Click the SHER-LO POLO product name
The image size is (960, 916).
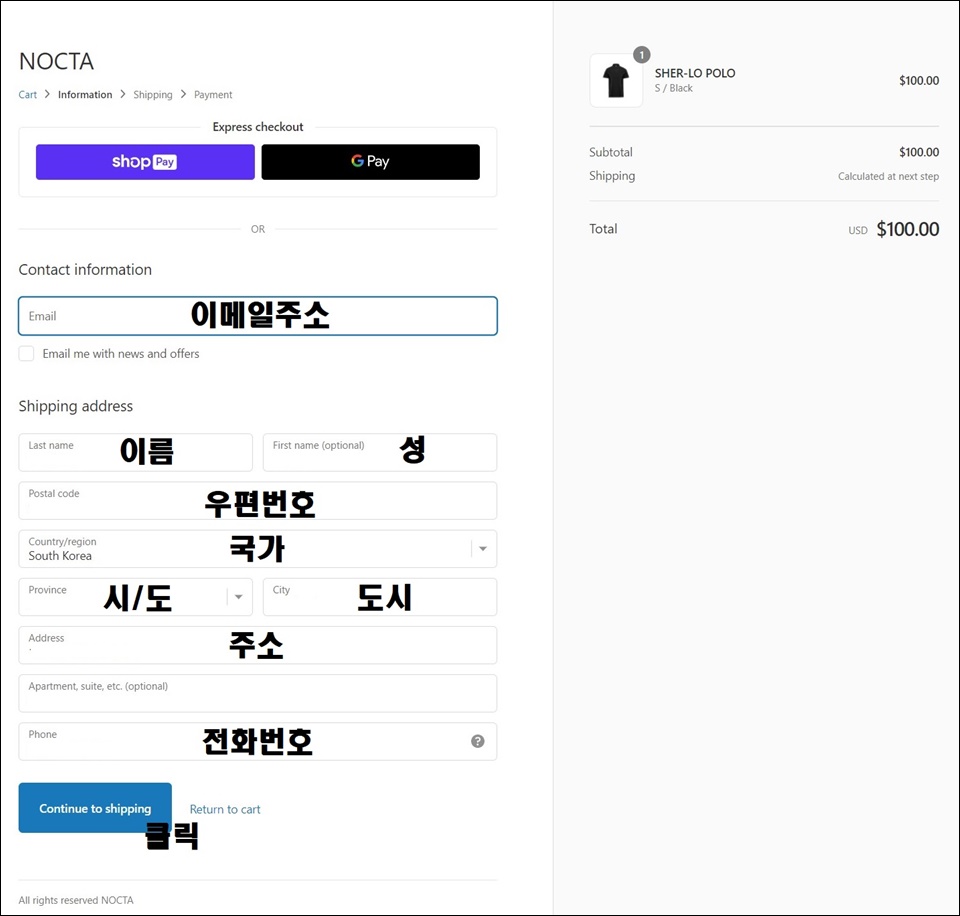(695, 73)
